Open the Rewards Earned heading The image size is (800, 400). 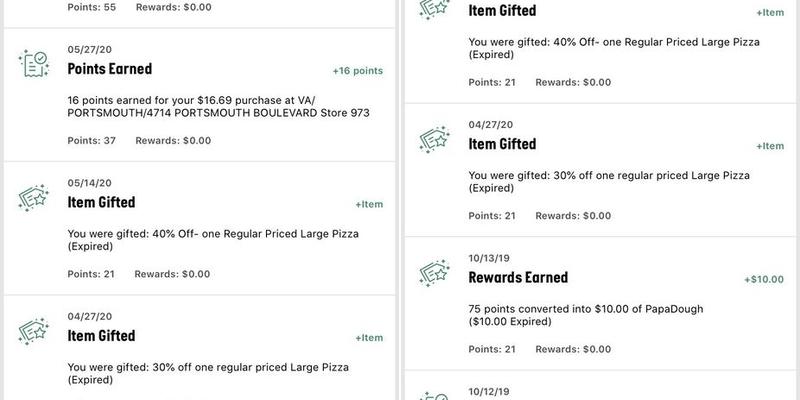coord(518,277)
